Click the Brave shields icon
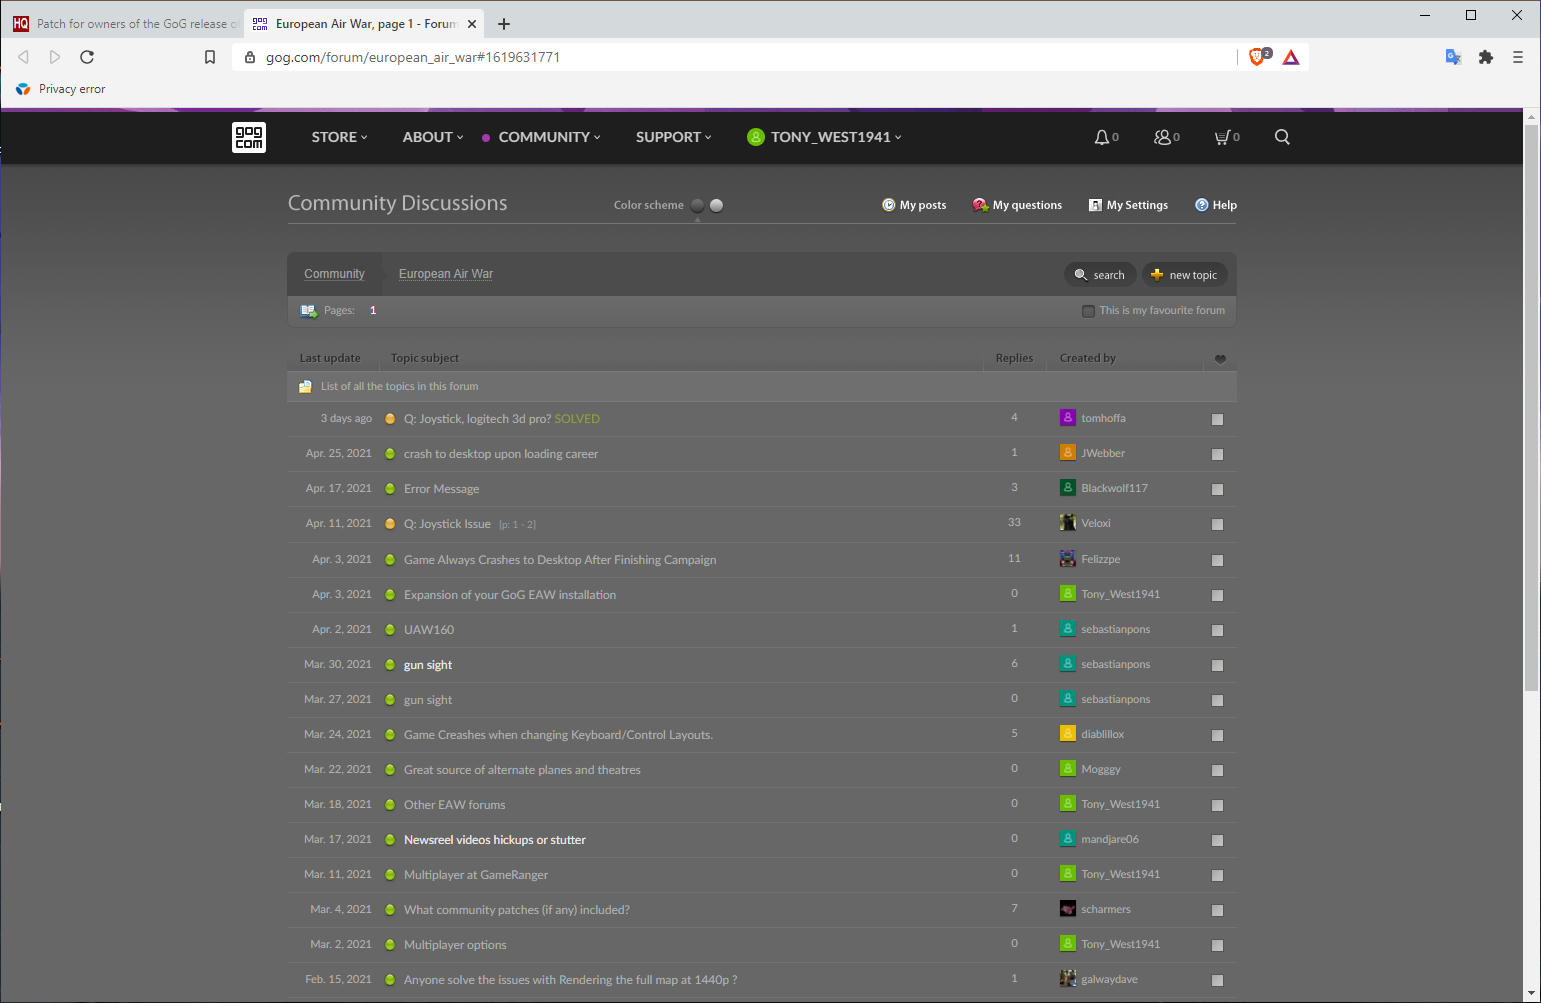 point(1259,57)
